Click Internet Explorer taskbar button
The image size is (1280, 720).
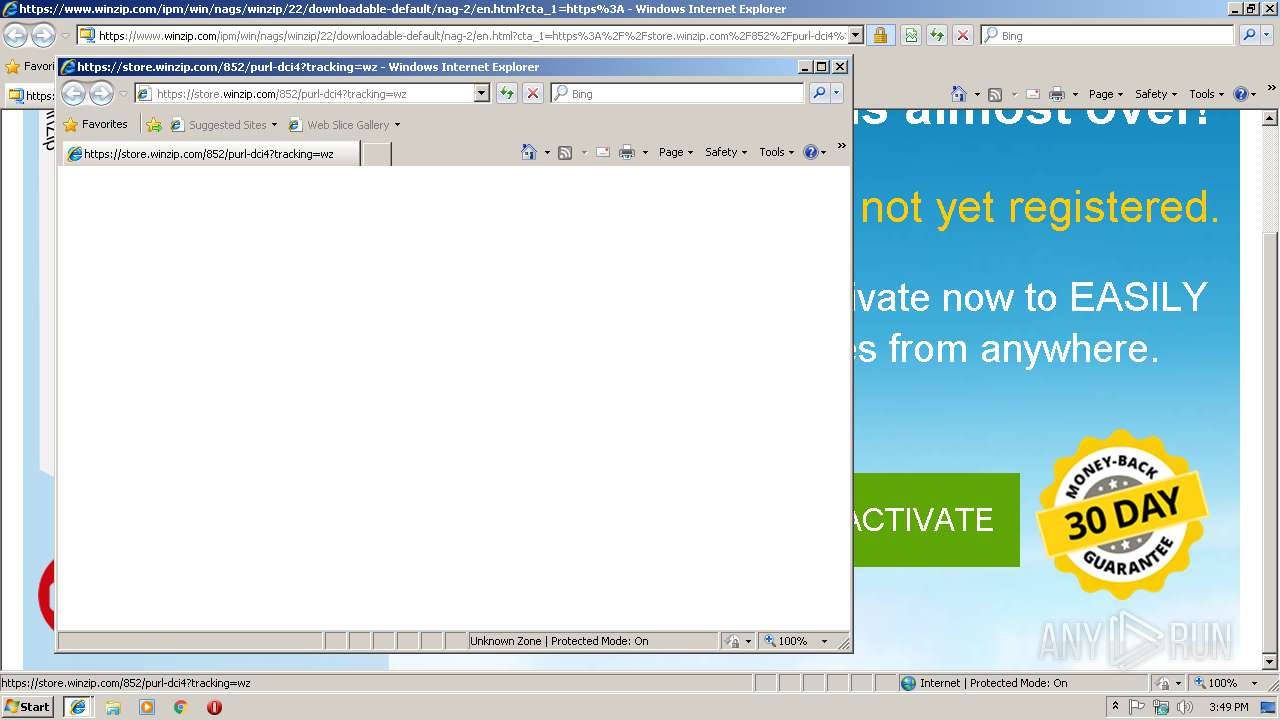pyautogui.click(x=78, y=706)
